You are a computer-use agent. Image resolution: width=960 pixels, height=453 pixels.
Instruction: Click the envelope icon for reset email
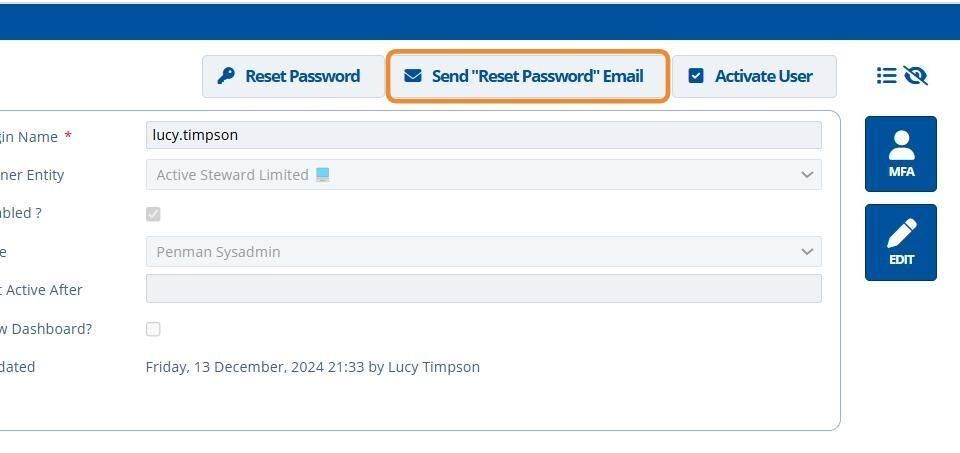click(x=413, y=76)
